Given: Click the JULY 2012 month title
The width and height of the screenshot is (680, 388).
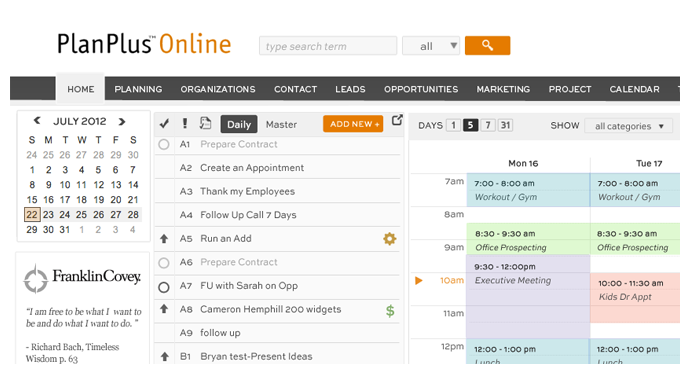Looking at the screenshot, I should point(79,121).
